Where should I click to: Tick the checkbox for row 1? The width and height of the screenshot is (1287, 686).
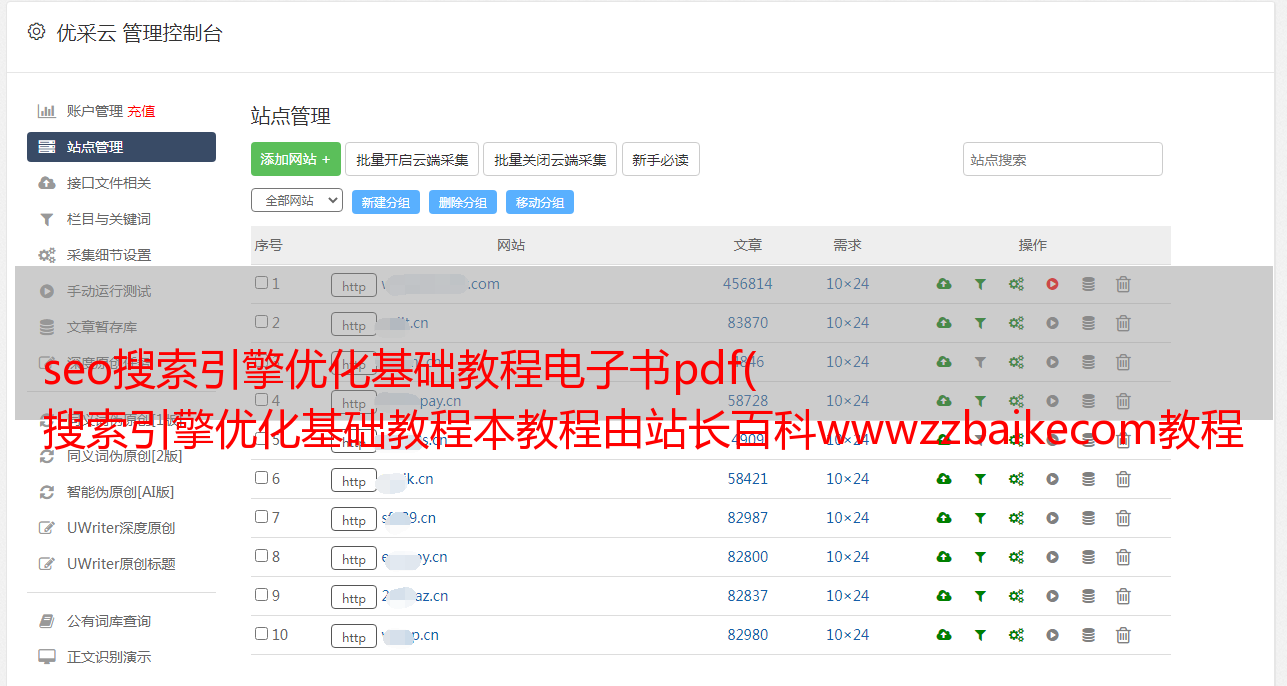click(x=261, y=283)
